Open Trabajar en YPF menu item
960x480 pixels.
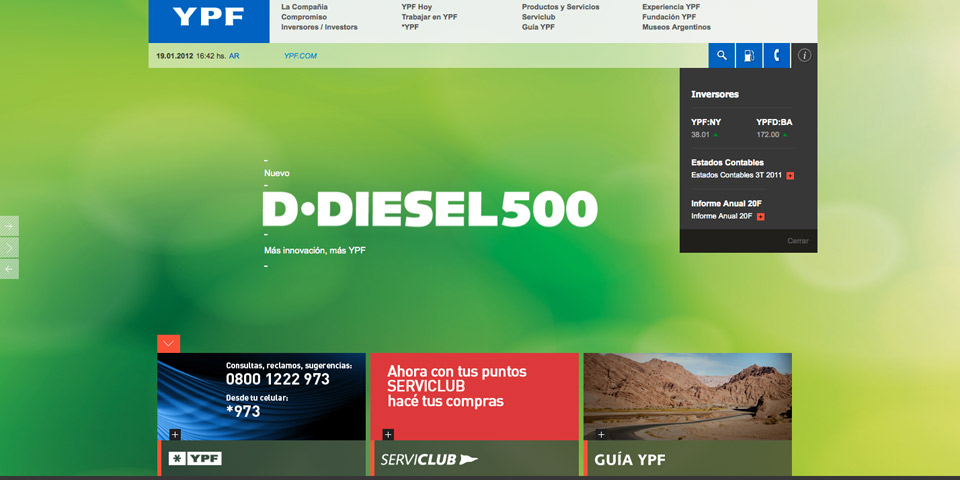tap(429, 17)
